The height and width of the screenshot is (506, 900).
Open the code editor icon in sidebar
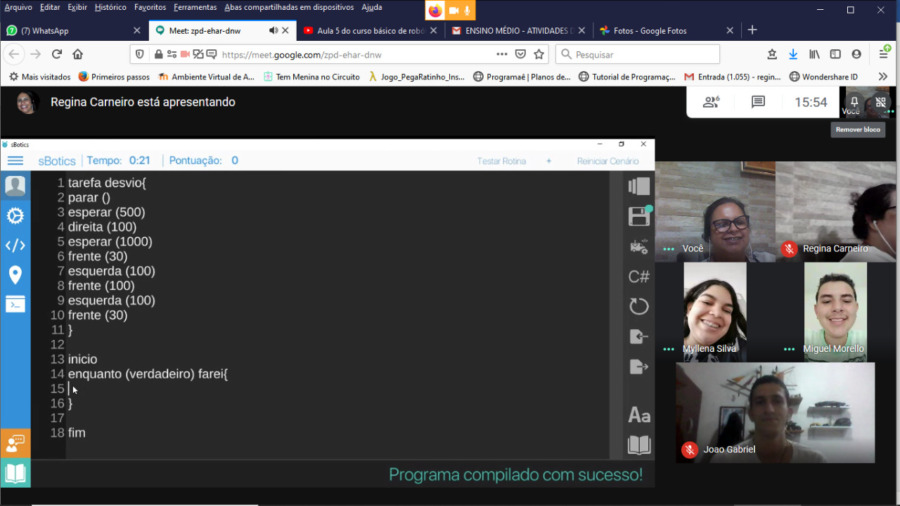click(x=15, y=245)
